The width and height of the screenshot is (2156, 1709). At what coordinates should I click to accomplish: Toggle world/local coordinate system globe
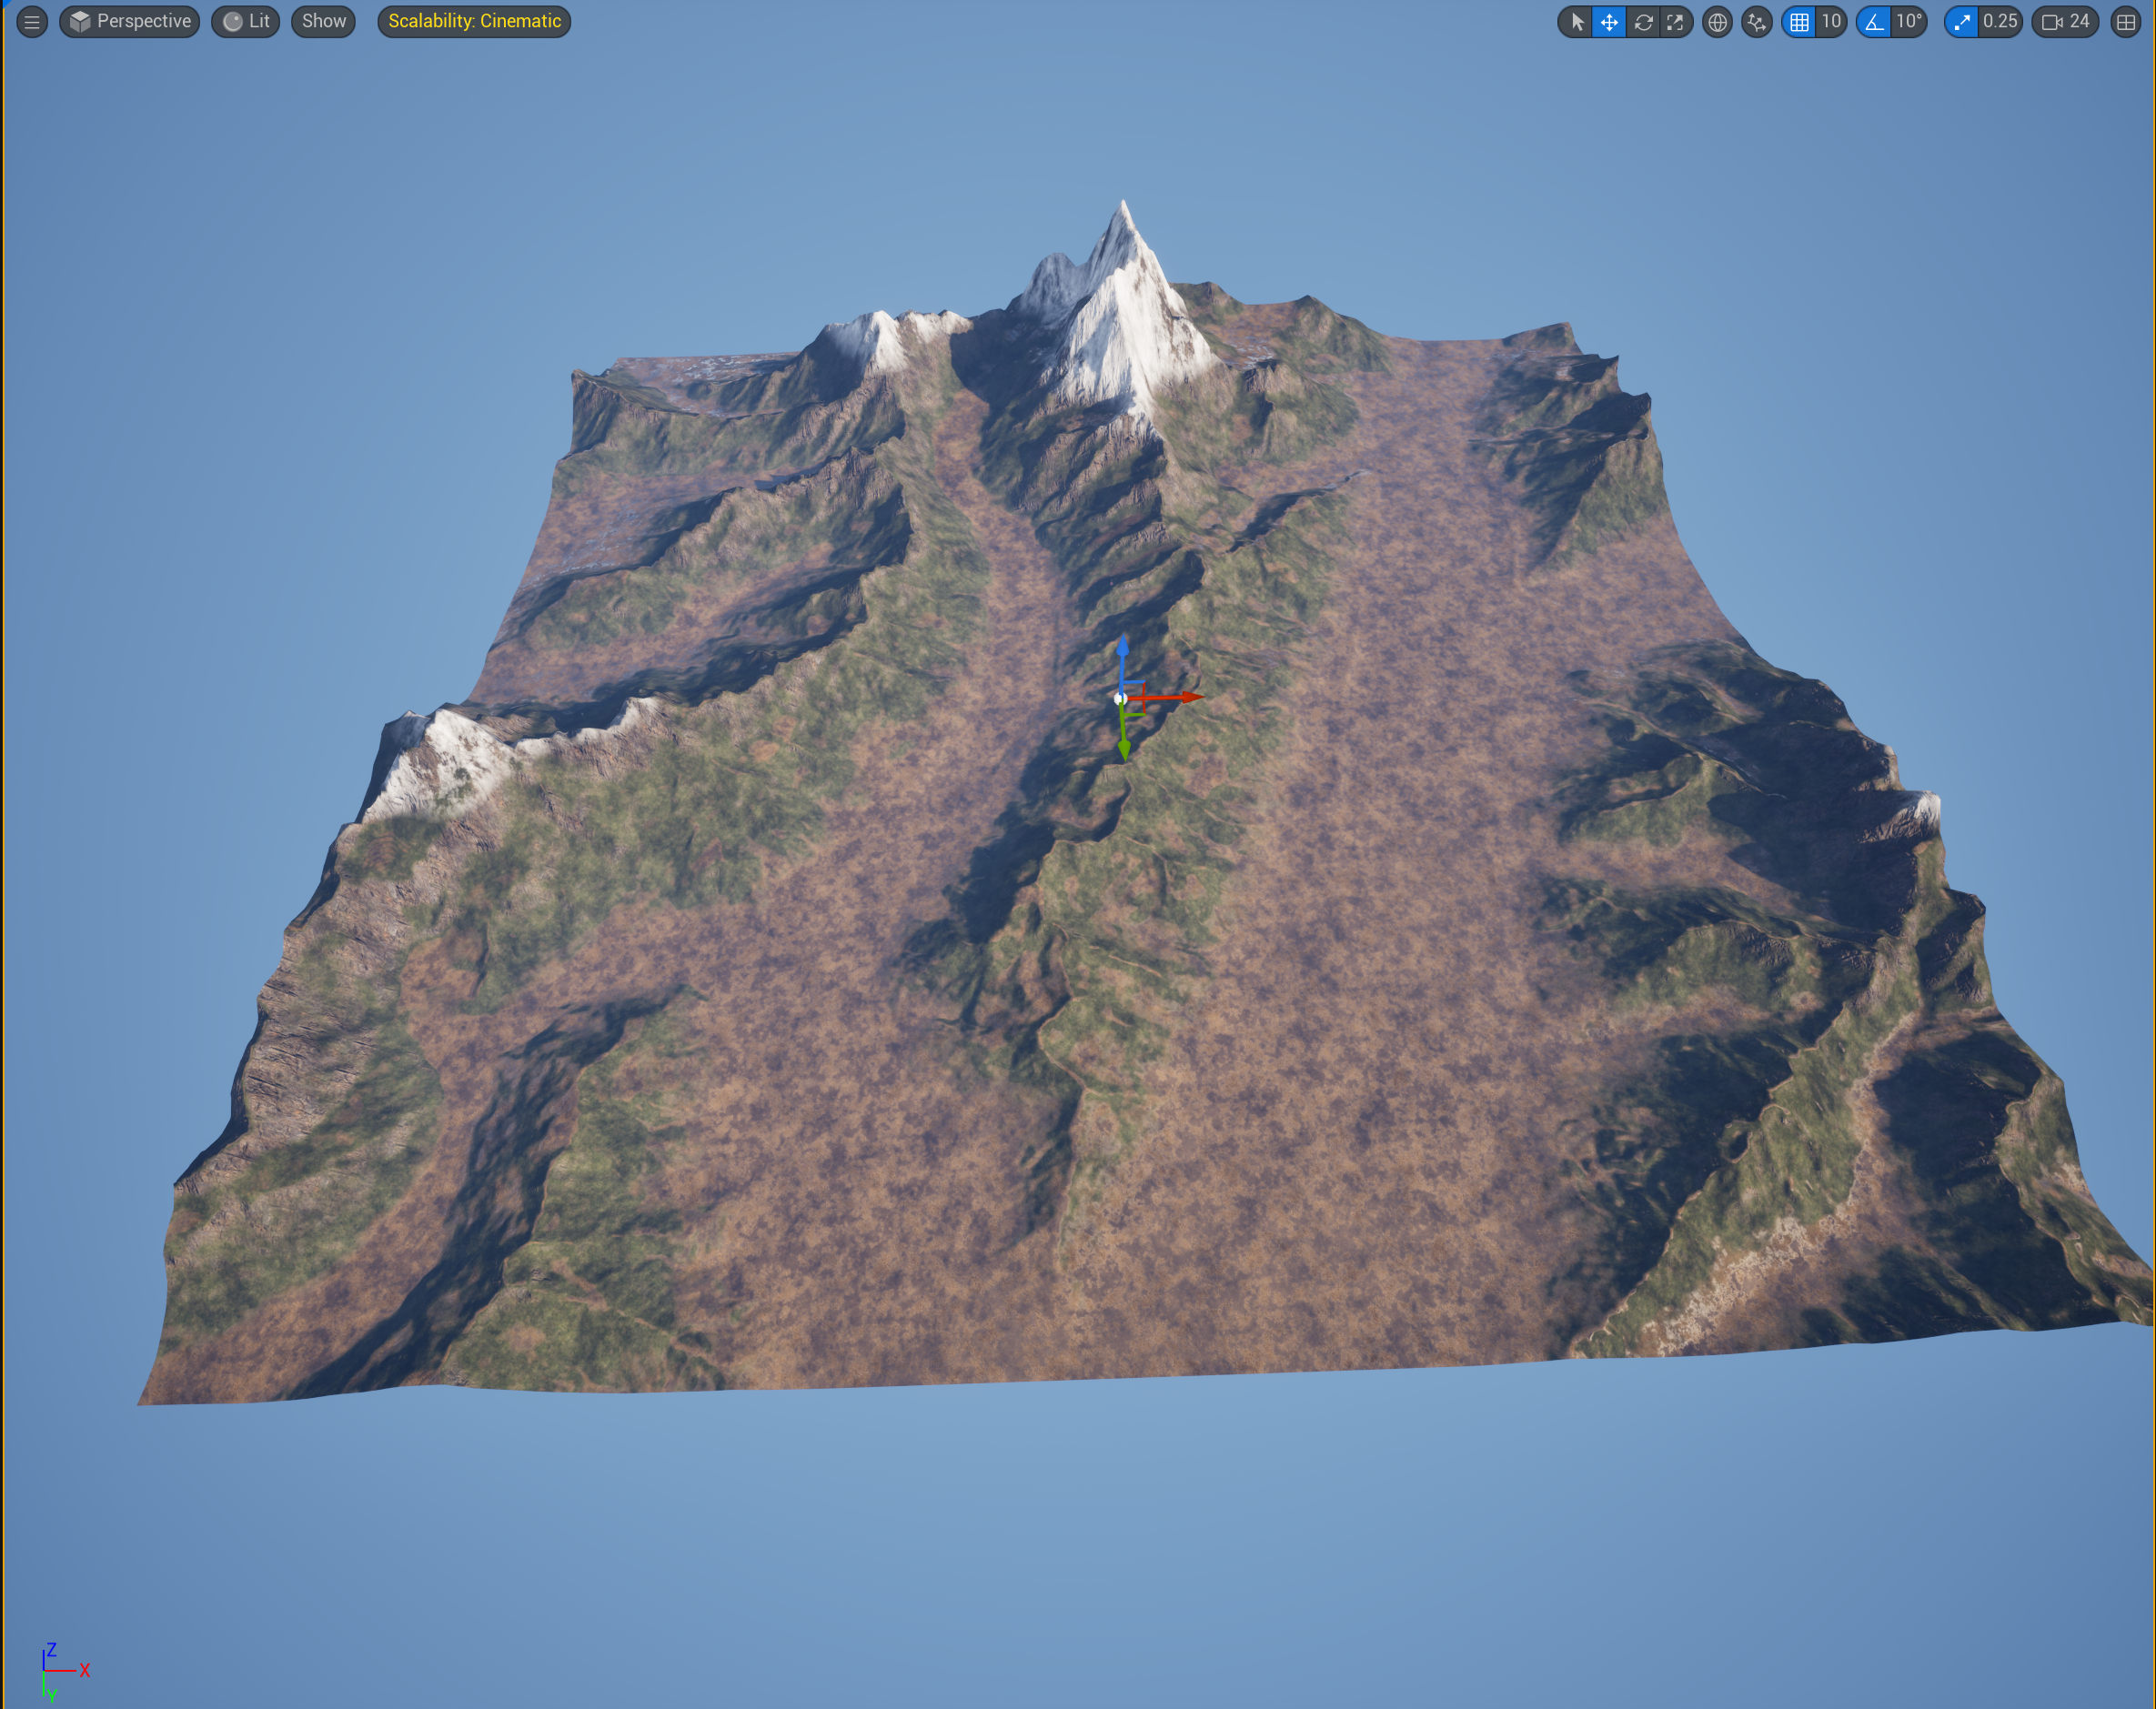coord(1717,22)
